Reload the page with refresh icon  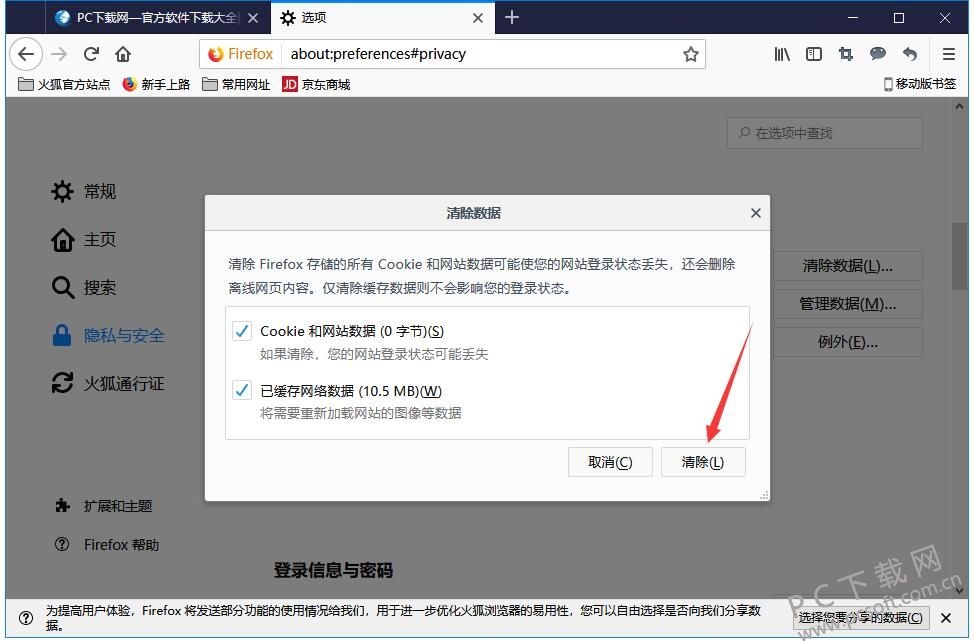click(91, 54)
